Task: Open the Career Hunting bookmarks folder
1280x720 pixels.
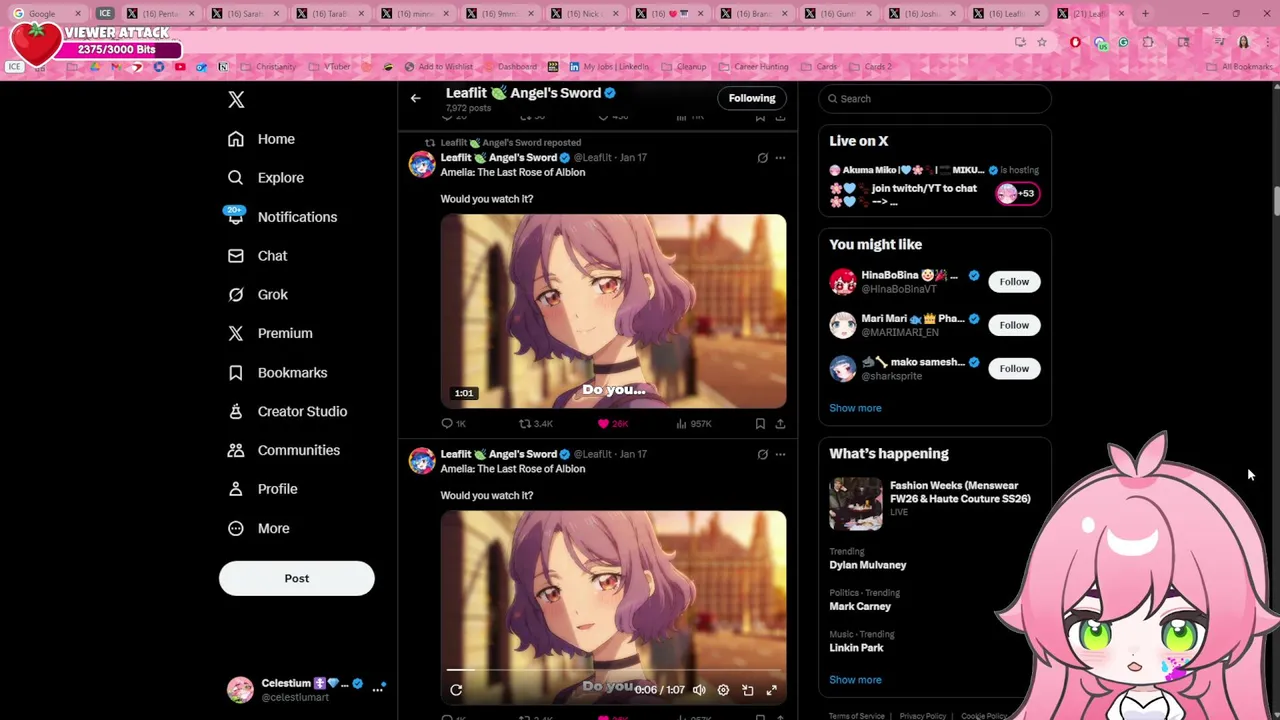Action: [752, 67]
